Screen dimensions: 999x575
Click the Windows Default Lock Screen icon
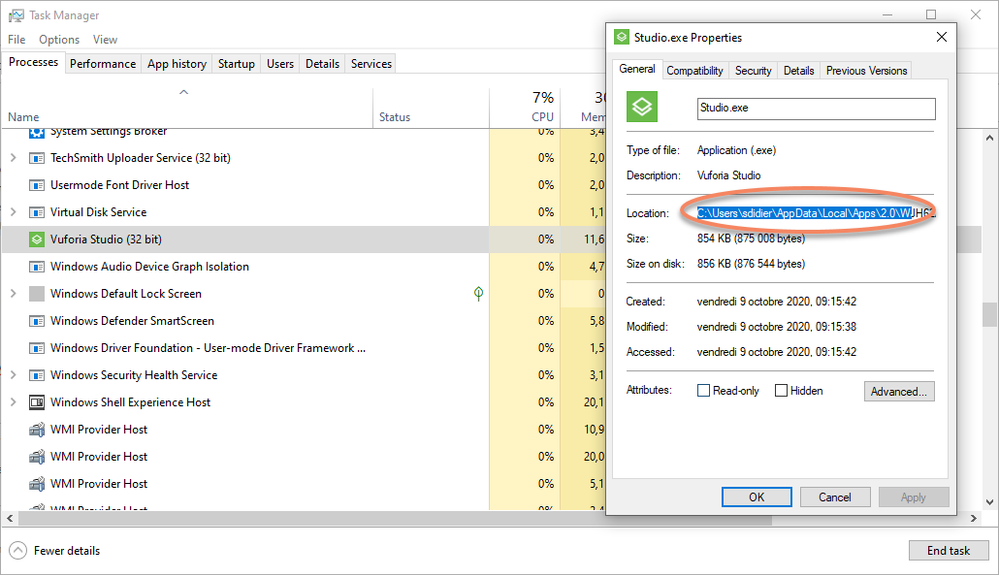point(37,294)
